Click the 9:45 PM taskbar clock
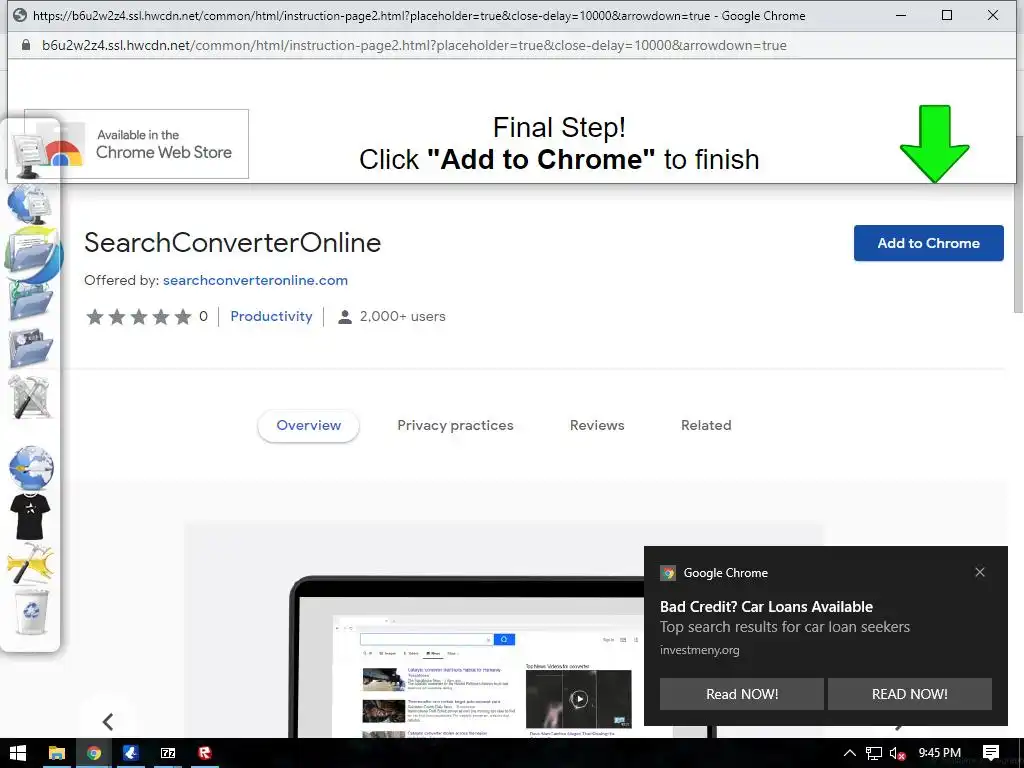 (939, 753)
